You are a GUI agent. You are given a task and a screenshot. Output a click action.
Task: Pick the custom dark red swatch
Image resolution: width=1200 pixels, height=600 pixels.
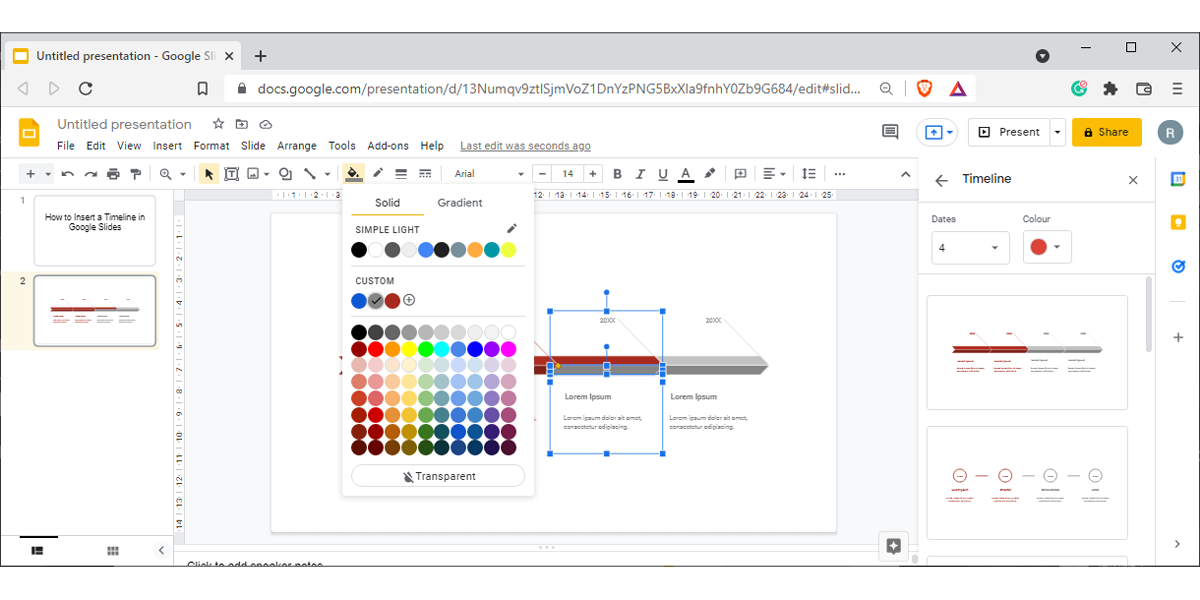392,300
